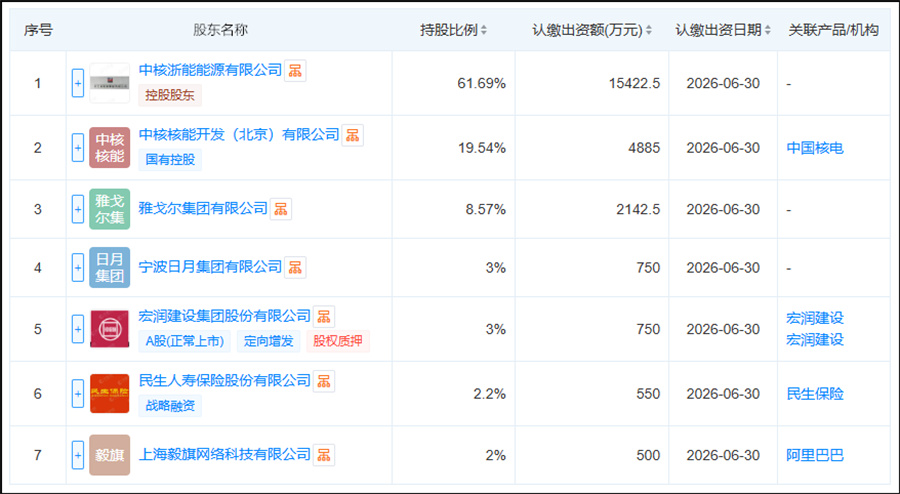Select the 2026-06-30 date in row 7

723,456
